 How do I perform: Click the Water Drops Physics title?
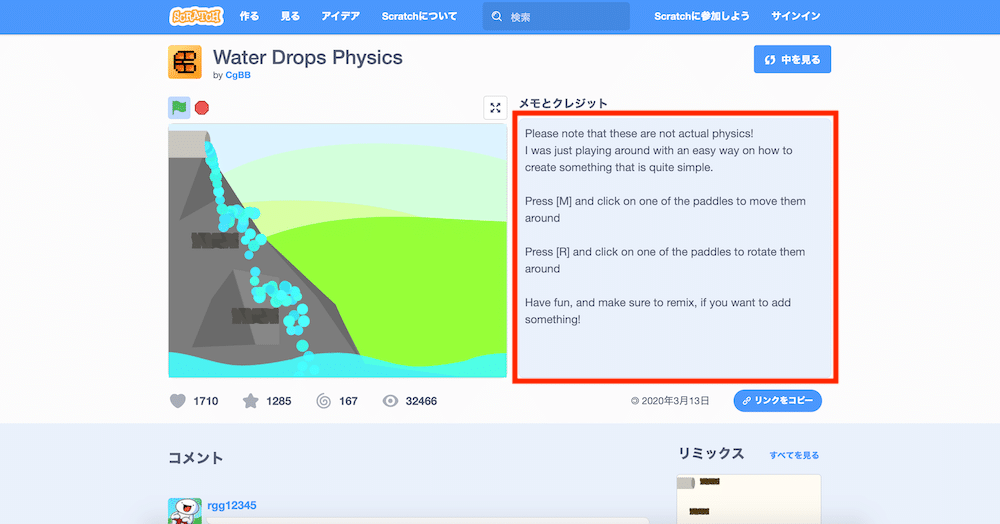click(x=307, y=57)
